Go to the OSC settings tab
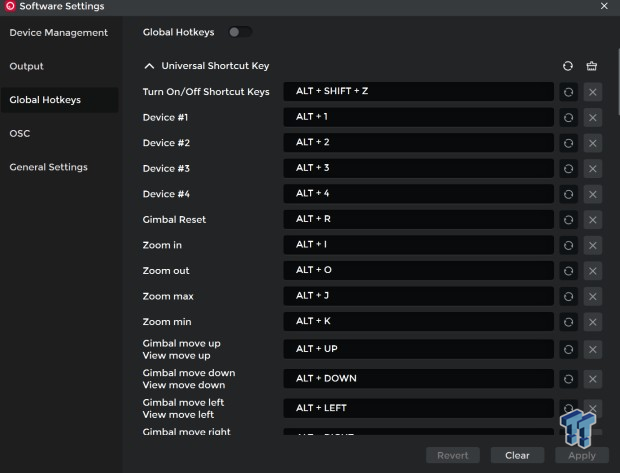This screenshot has height=473, width=620. (x=19, y=133)
